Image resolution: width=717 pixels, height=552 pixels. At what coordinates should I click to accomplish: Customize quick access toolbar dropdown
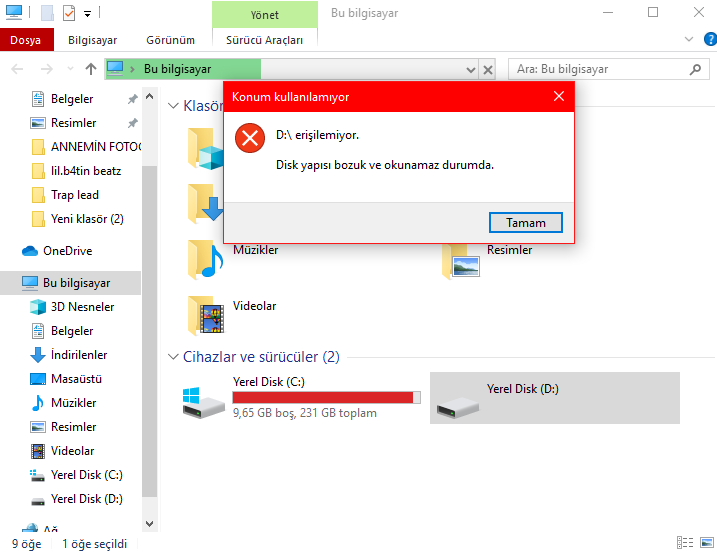(87, 14)
